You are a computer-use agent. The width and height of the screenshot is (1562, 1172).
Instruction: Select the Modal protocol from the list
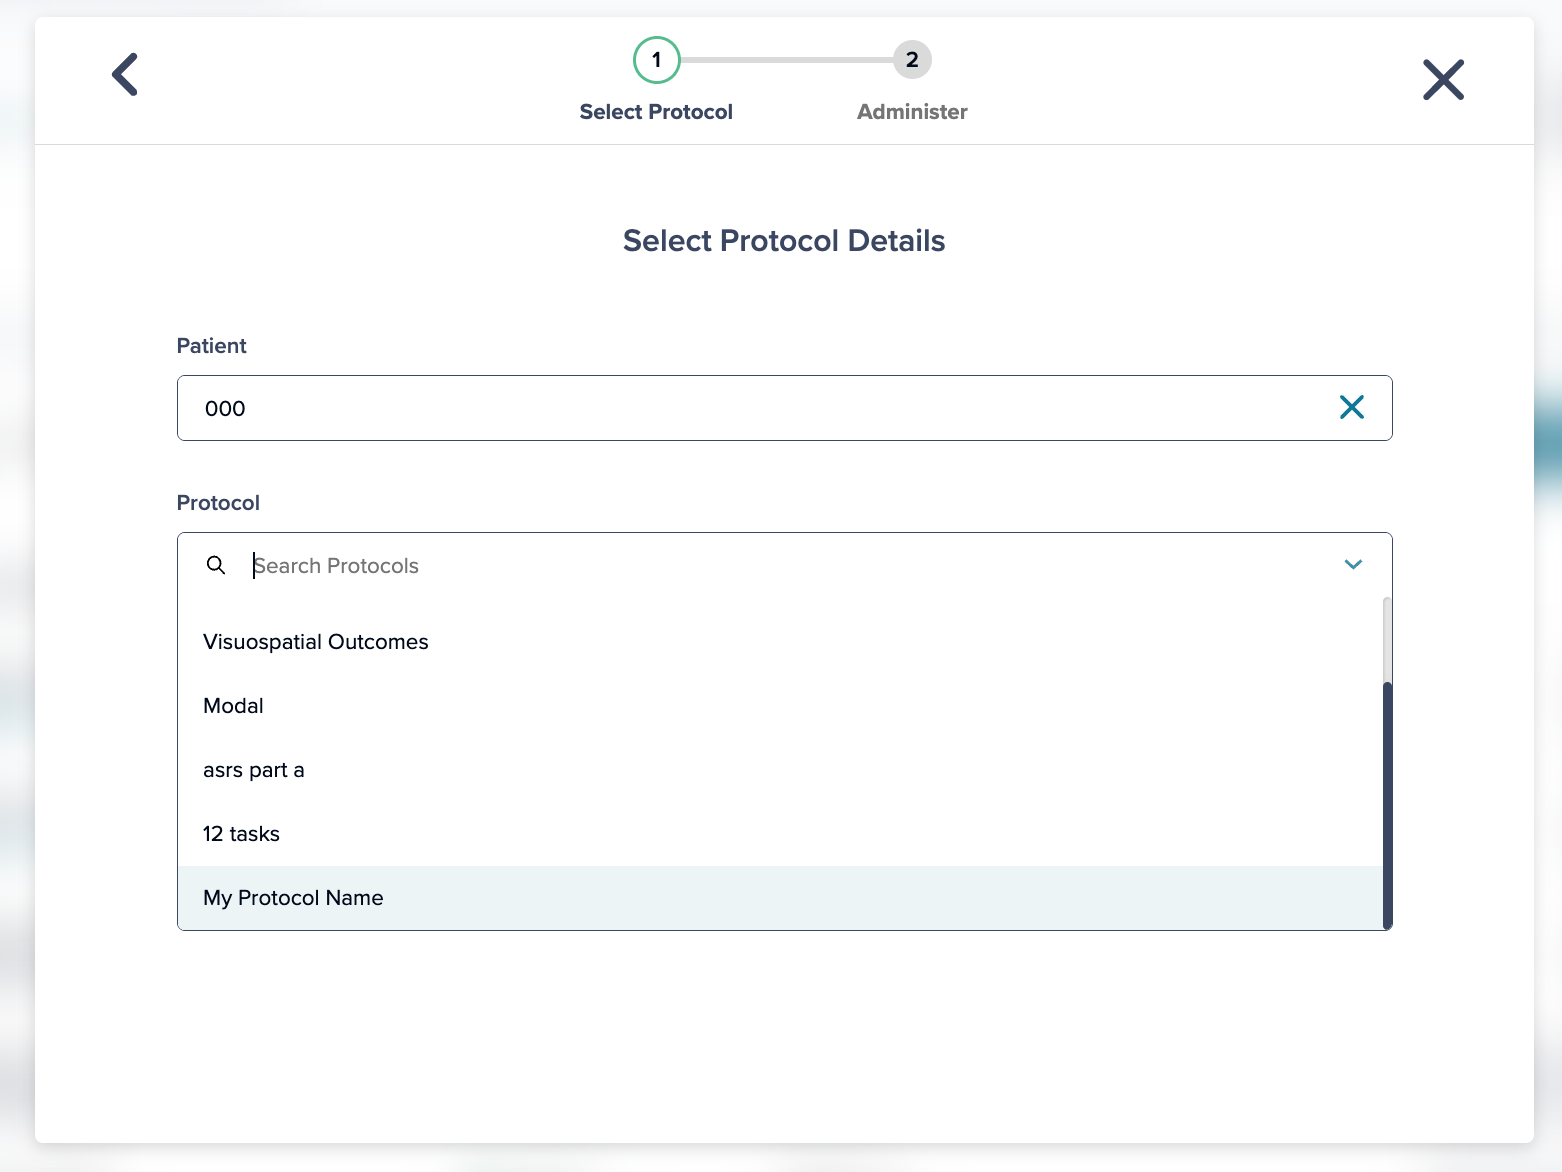(x=233, y=705)
